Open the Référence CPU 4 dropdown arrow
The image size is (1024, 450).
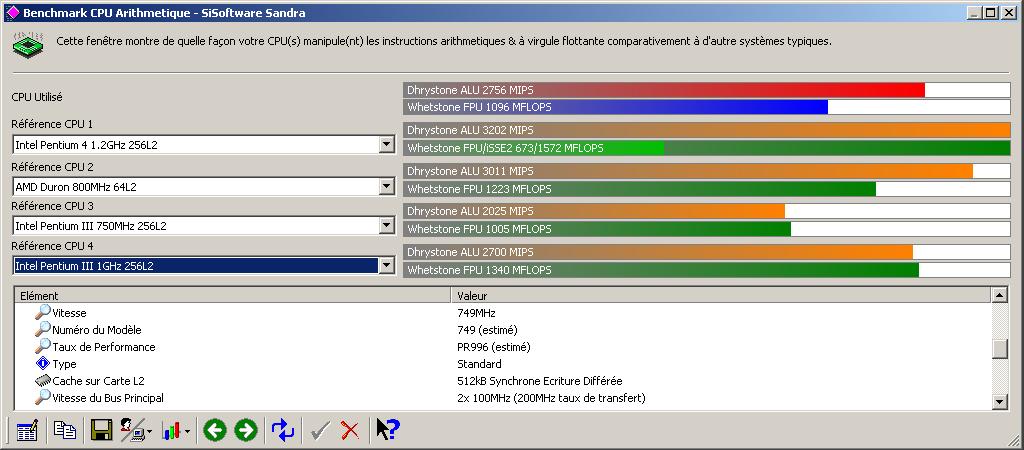click(x=387, y=265)
